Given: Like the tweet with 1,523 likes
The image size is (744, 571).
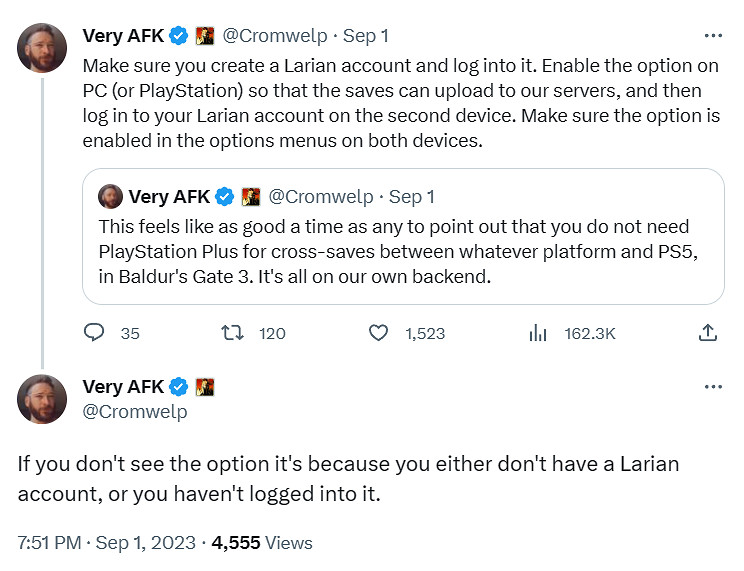Looking at the screenshot, I should pyautogui.click(x=378, y=333).
